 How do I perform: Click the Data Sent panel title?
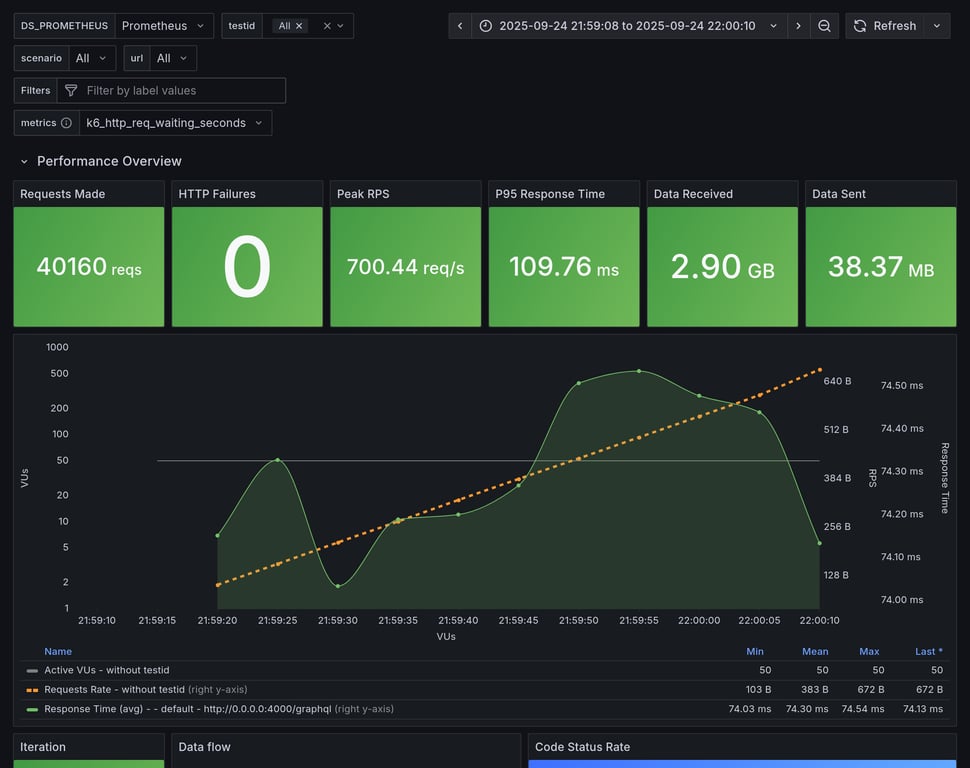(x=839, y=194)
